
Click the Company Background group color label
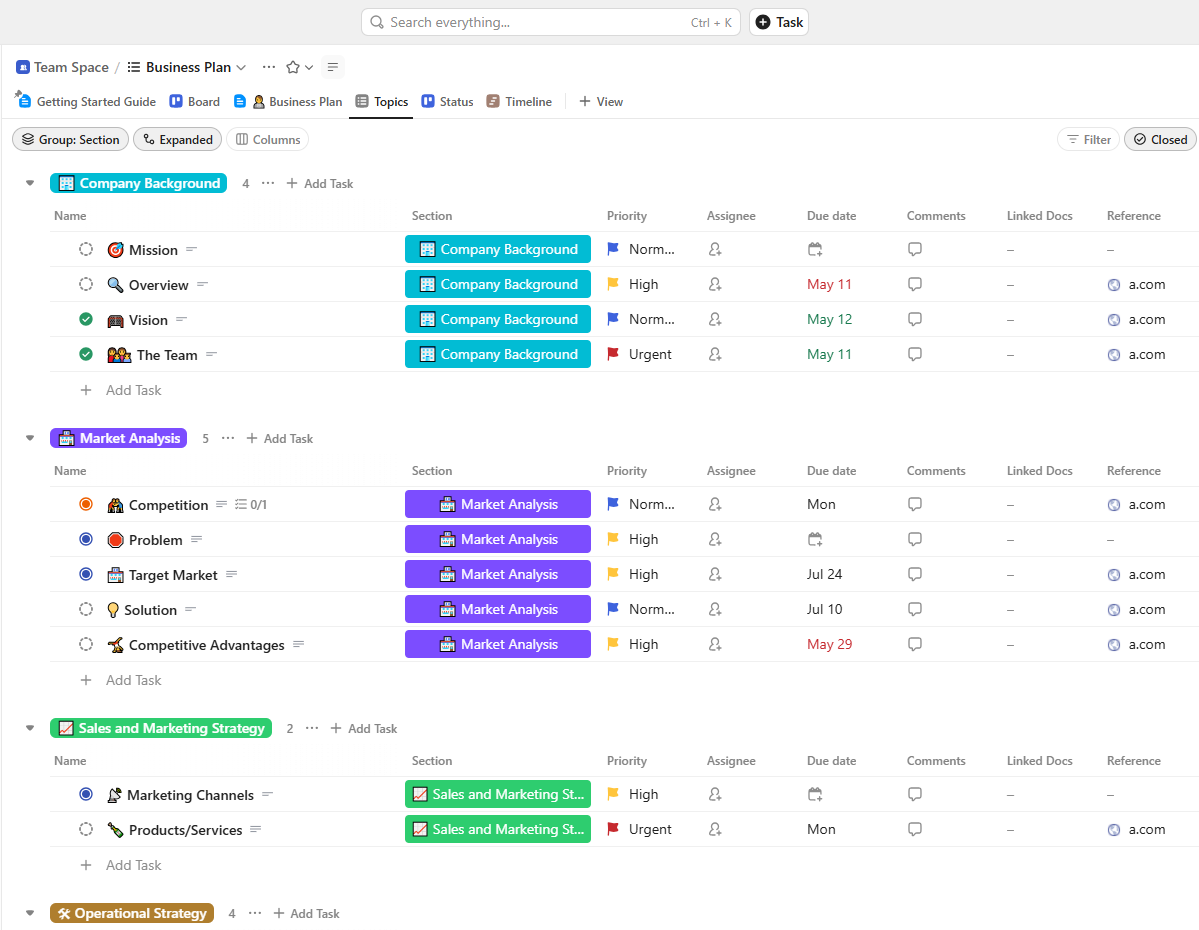click(138, 184)
